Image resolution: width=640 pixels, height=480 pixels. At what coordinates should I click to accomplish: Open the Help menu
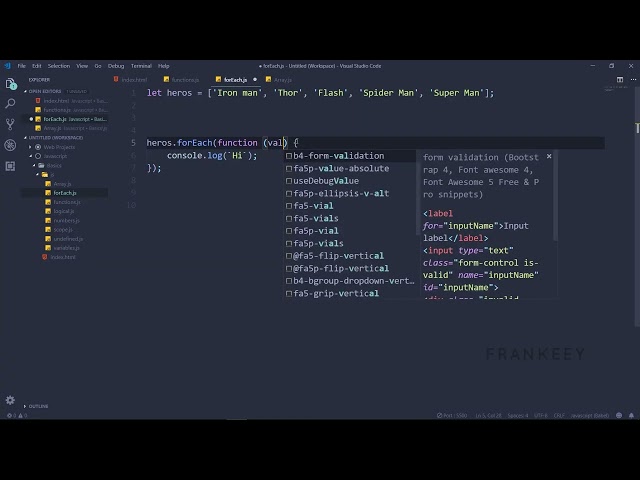click(x=164, y=66)
